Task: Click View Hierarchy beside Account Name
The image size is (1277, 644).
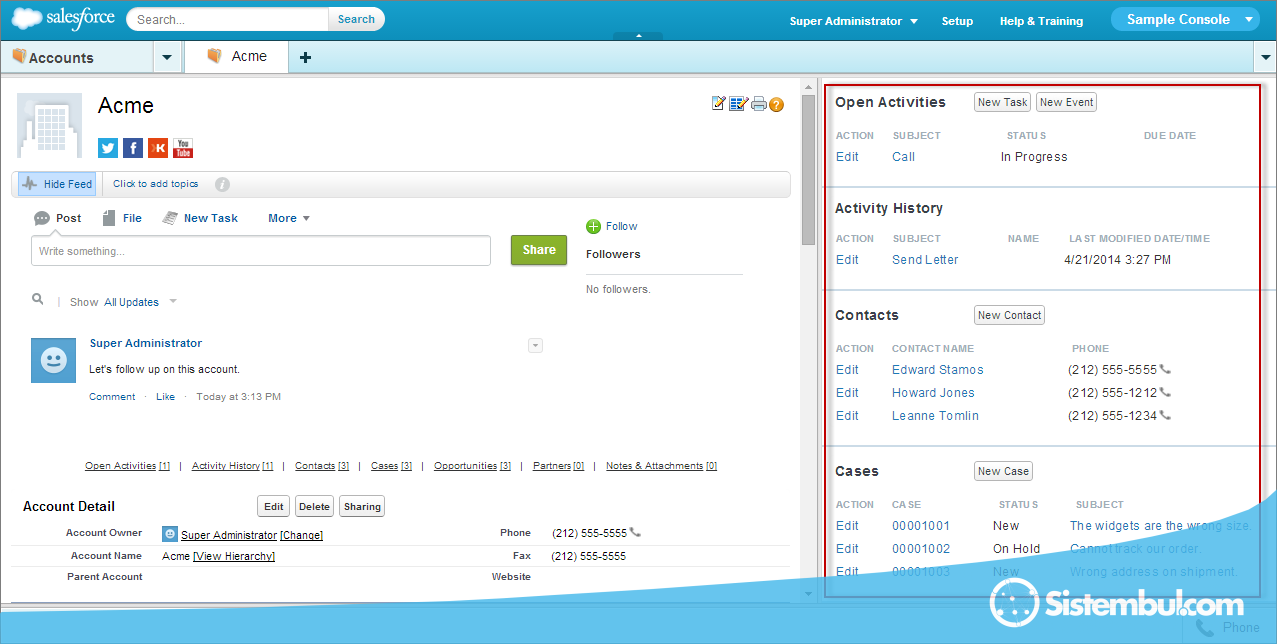Action: [234, 556]
